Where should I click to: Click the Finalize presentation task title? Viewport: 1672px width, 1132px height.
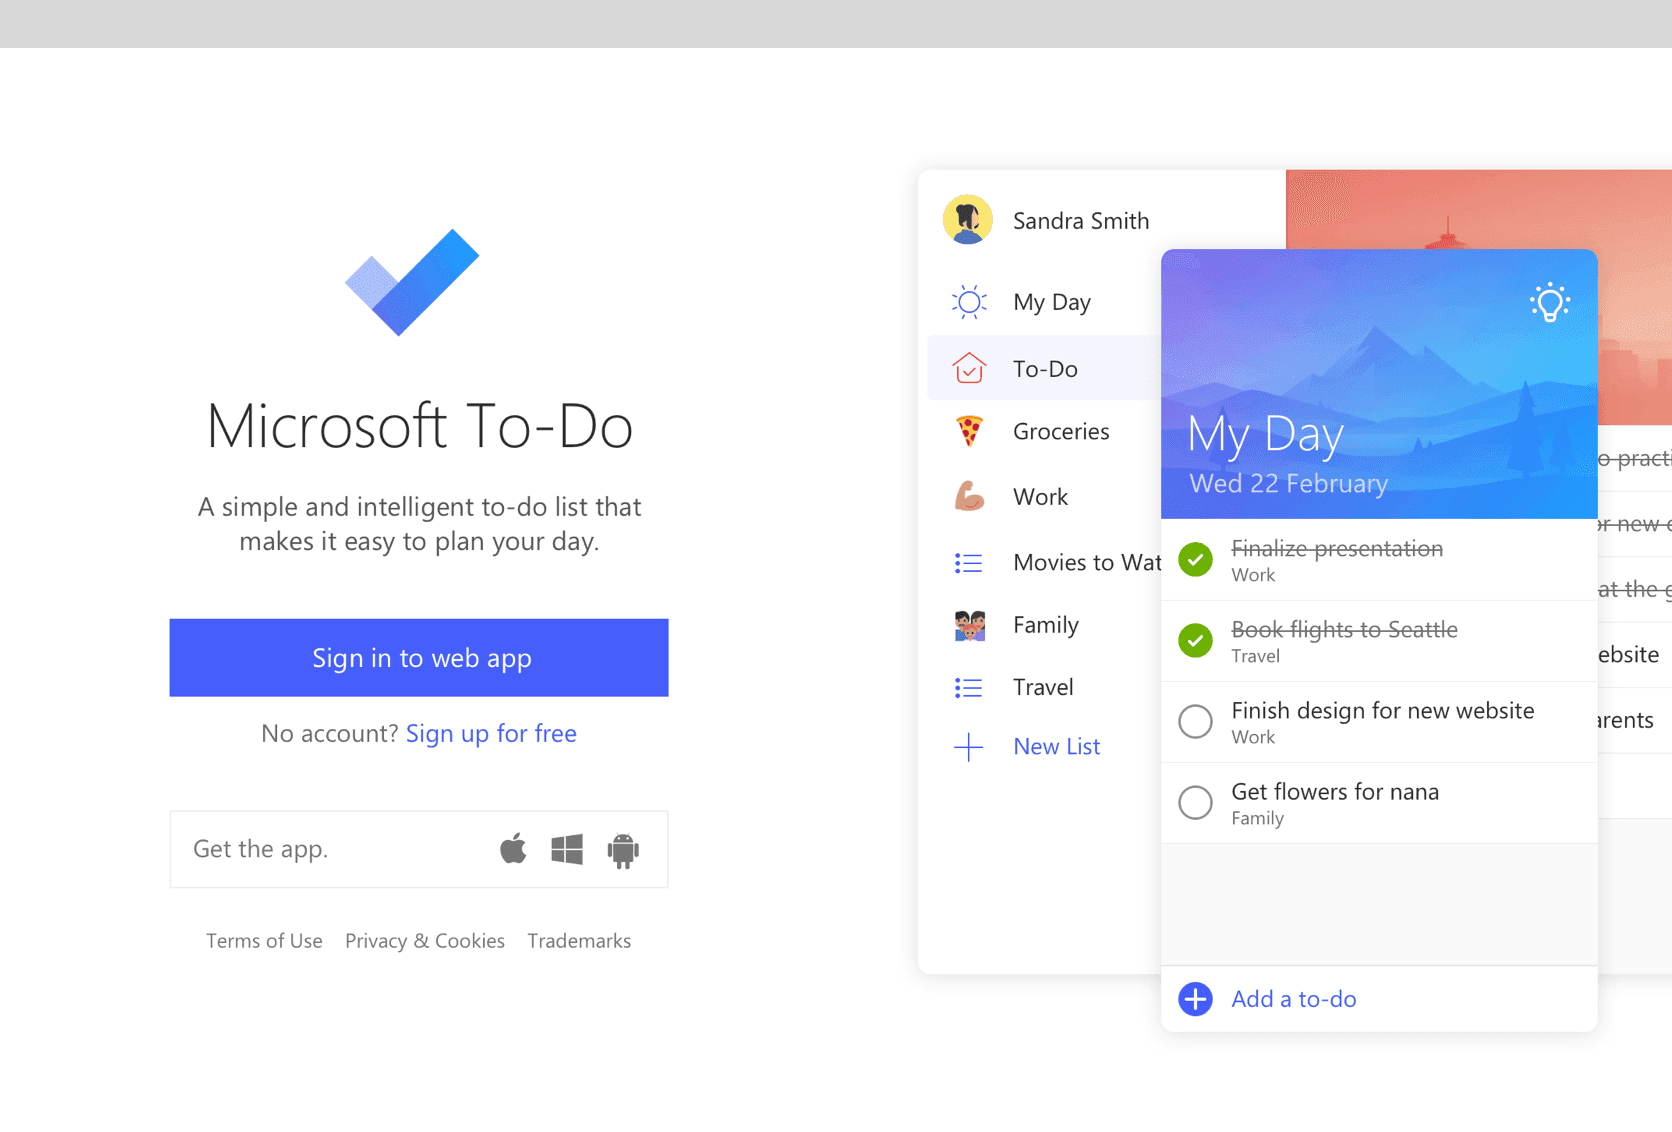pyautogui.click(x=1337, y=548)
